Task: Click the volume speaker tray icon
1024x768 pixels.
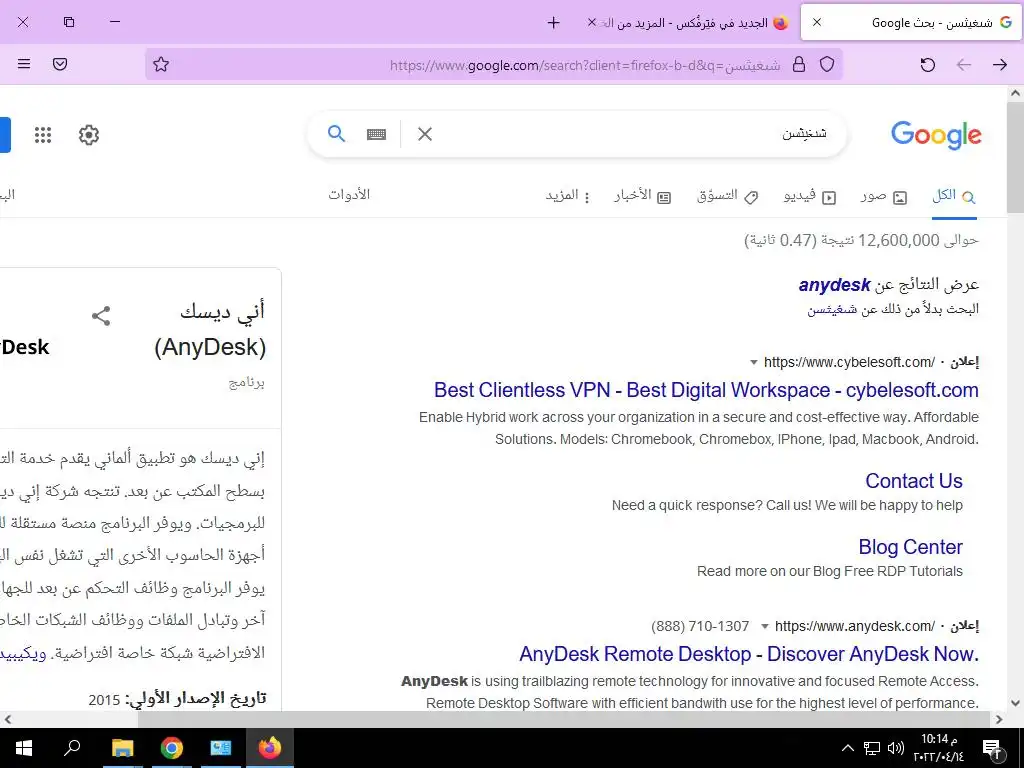Action: 895,748
